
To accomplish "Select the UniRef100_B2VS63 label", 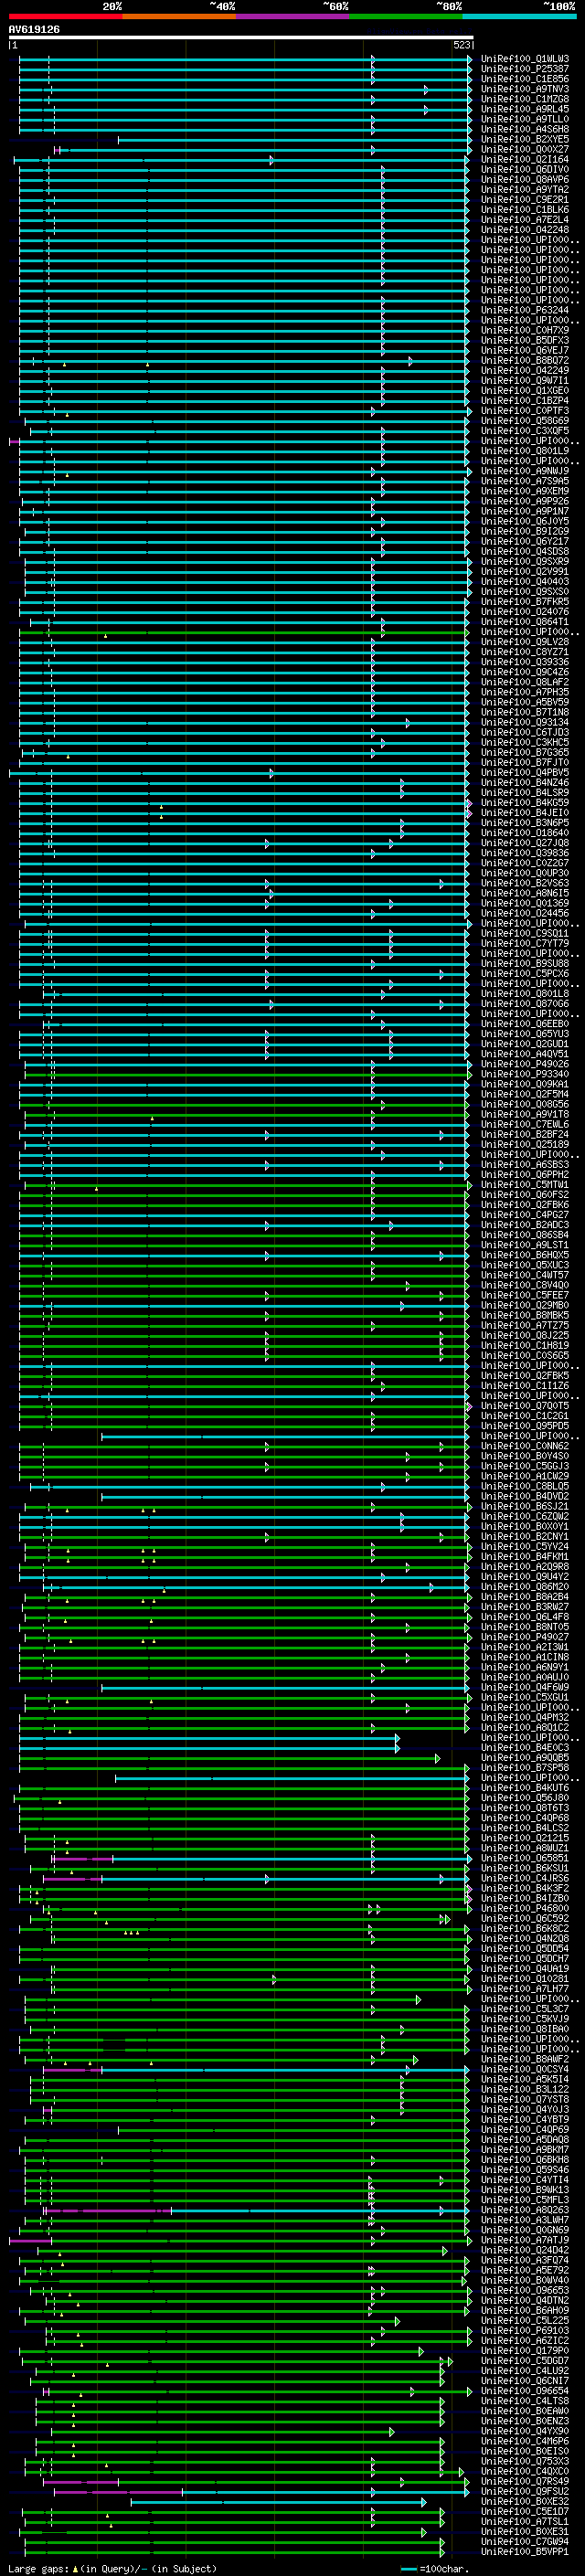I will (525, 883).
